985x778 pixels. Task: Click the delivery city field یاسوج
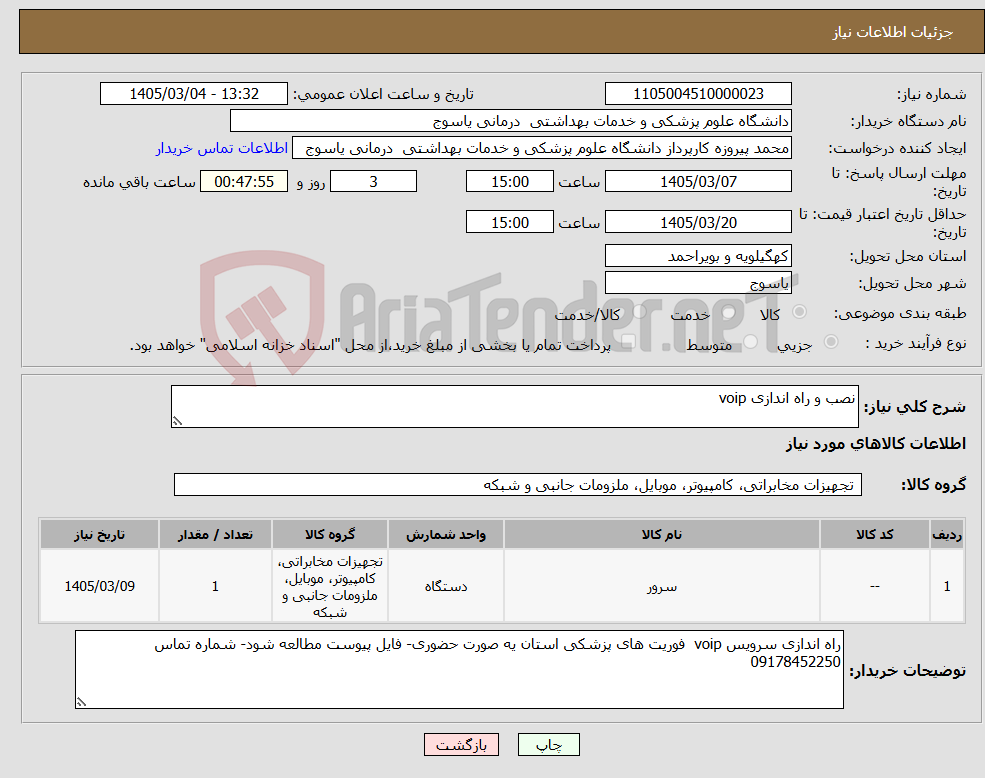698,283
